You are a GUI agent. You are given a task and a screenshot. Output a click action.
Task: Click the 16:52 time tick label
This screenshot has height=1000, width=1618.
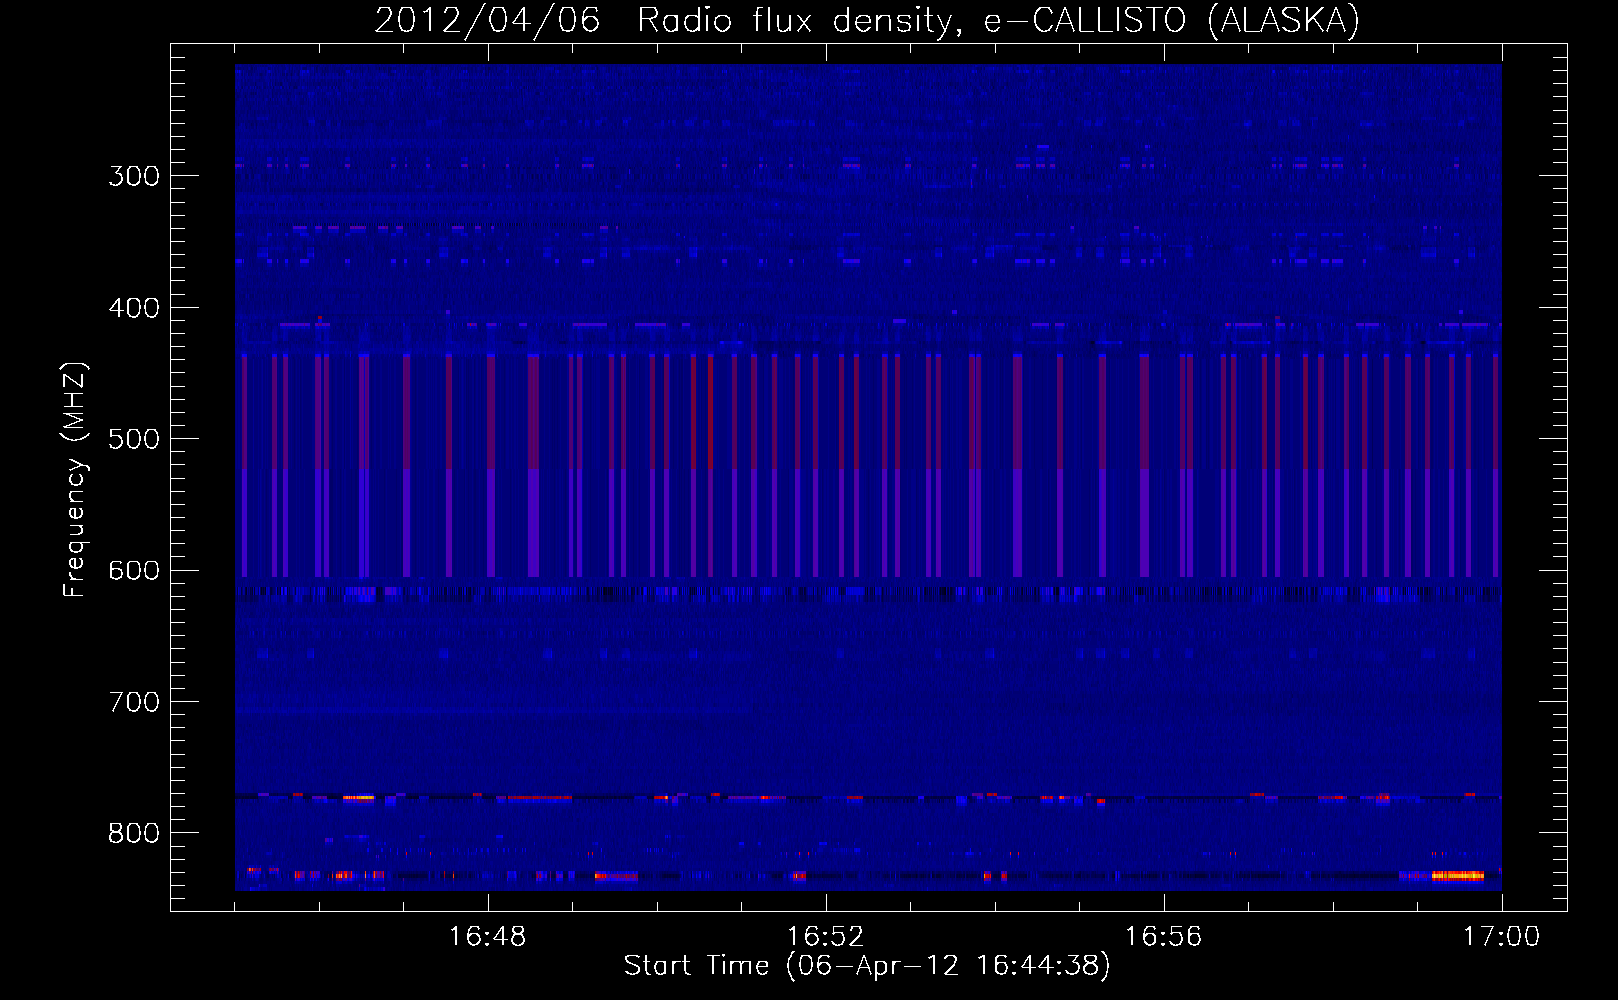pos(826,937)
